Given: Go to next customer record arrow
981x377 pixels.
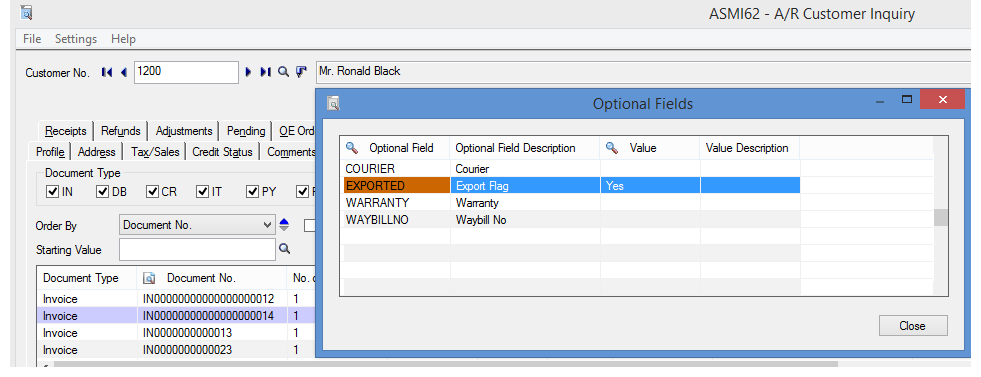Looking at the screenshot, I should point(248,73).
